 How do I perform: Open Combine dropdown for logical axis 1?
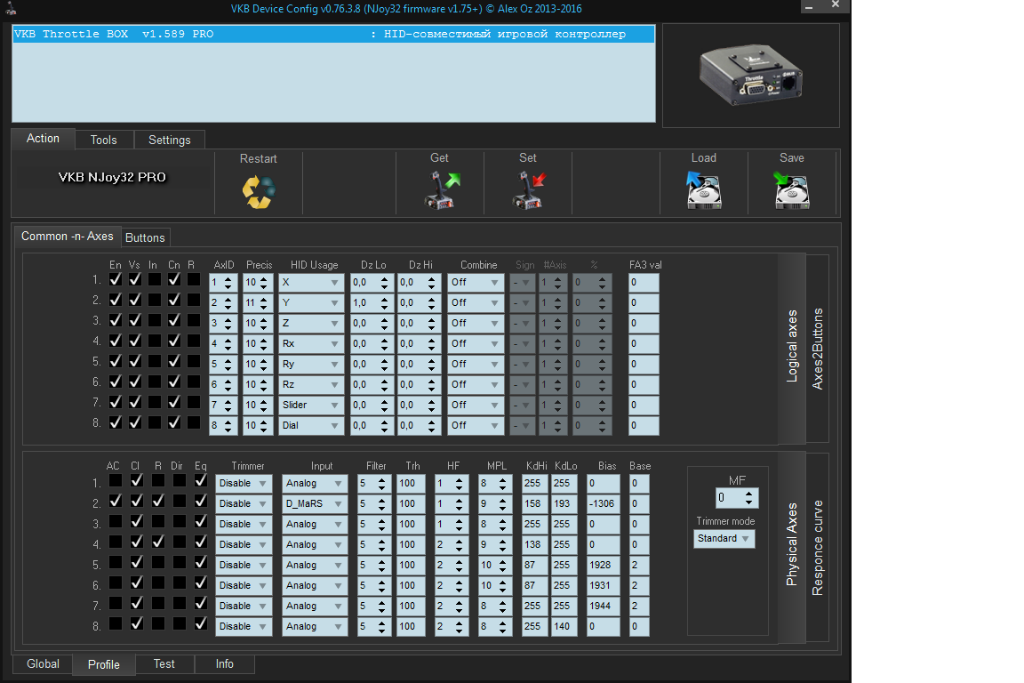tap(475, 283)
